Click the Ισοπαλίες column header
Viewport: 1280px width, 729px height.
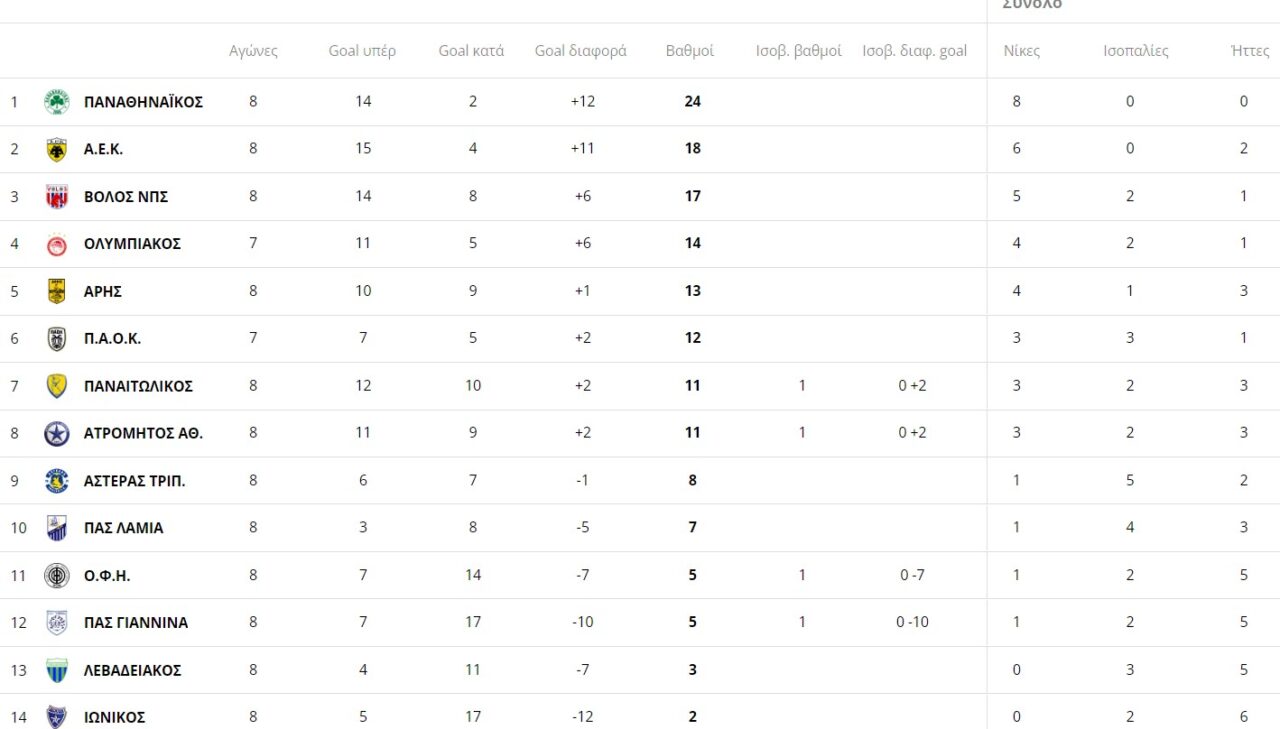[x=1135, y=51]
